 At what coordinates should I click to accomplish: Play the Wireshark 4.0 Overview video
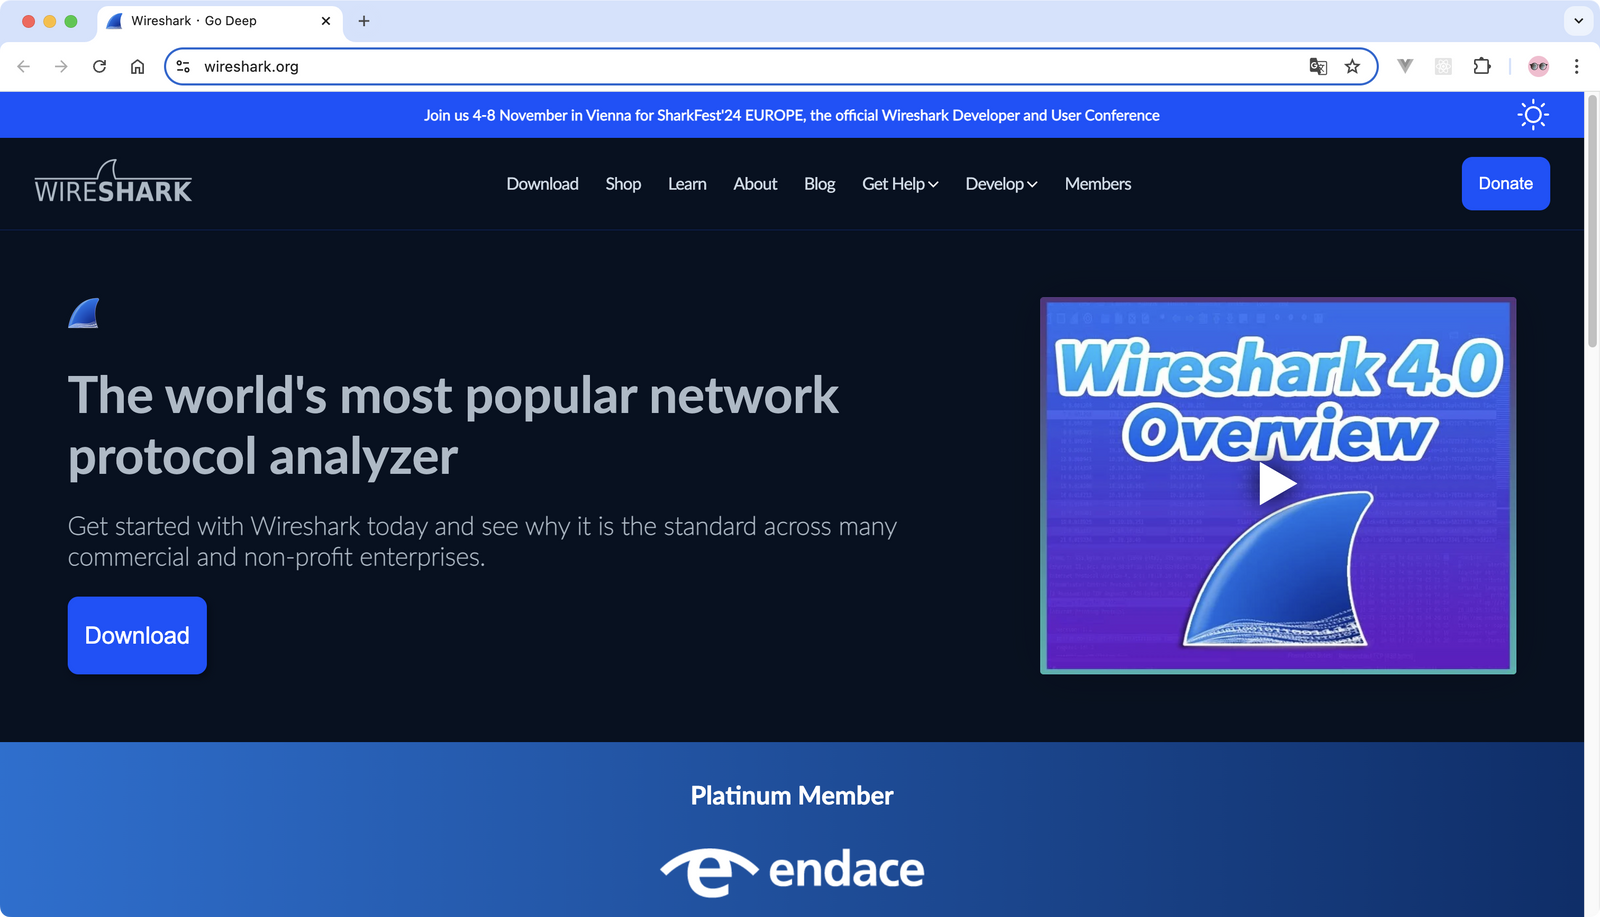pos(1277,485)
